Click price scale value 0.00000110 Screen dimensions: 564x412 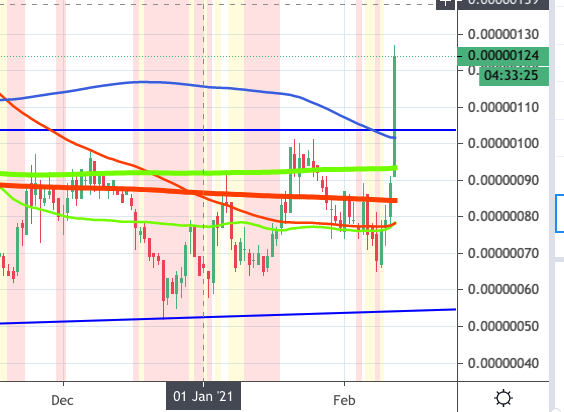[503, 107]
